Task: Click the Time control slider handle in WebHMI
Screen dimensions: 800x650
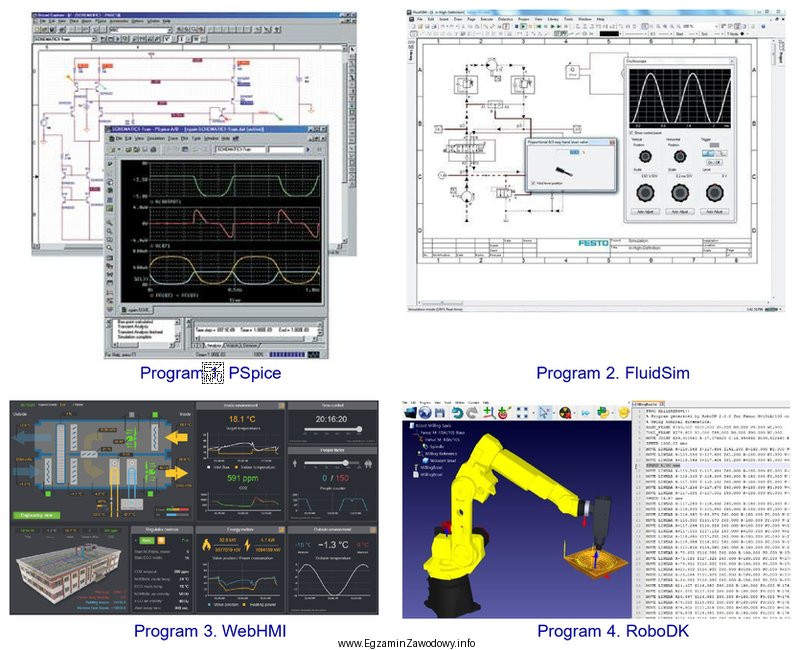Action: (x=359, y=429)
